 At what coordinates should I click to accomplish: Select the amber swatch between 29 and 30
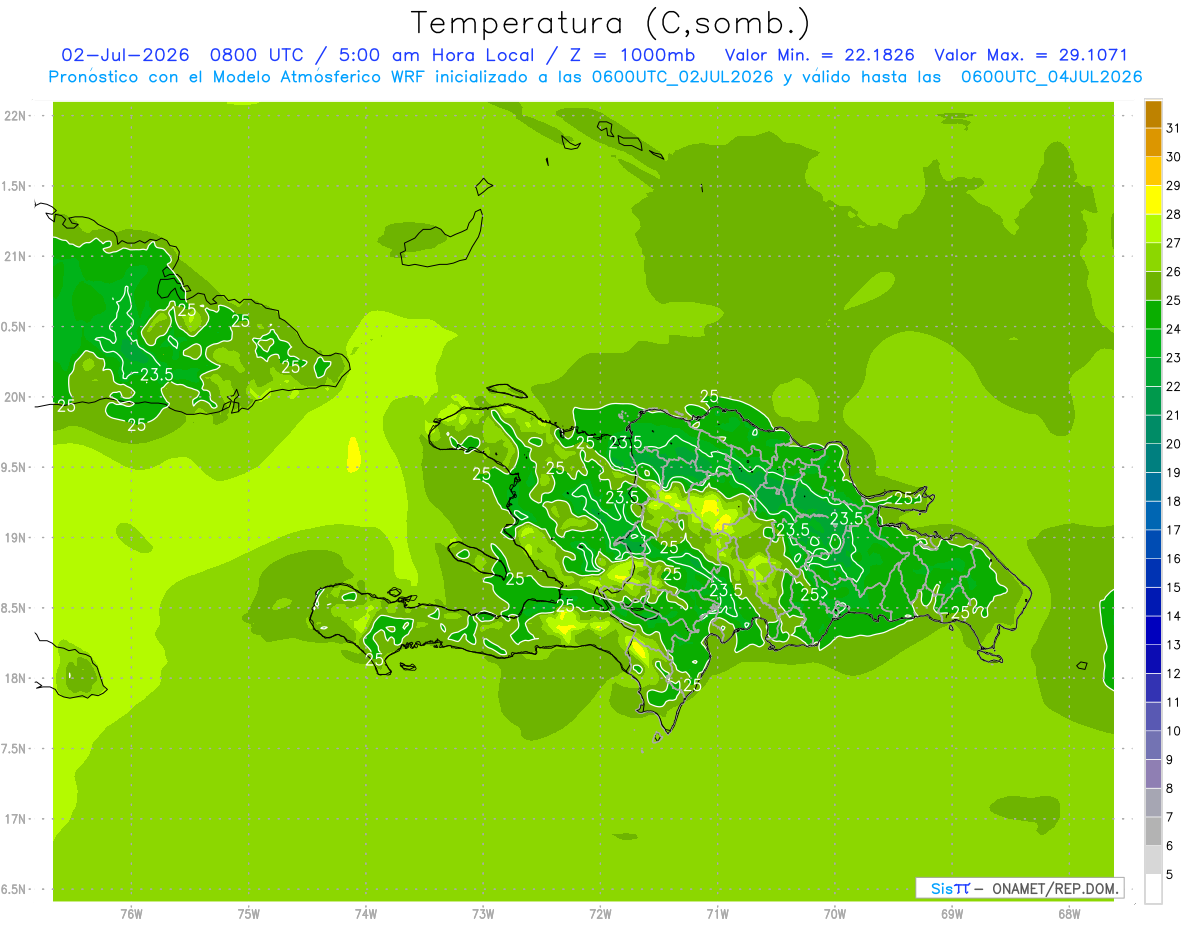pos(1153,171)
